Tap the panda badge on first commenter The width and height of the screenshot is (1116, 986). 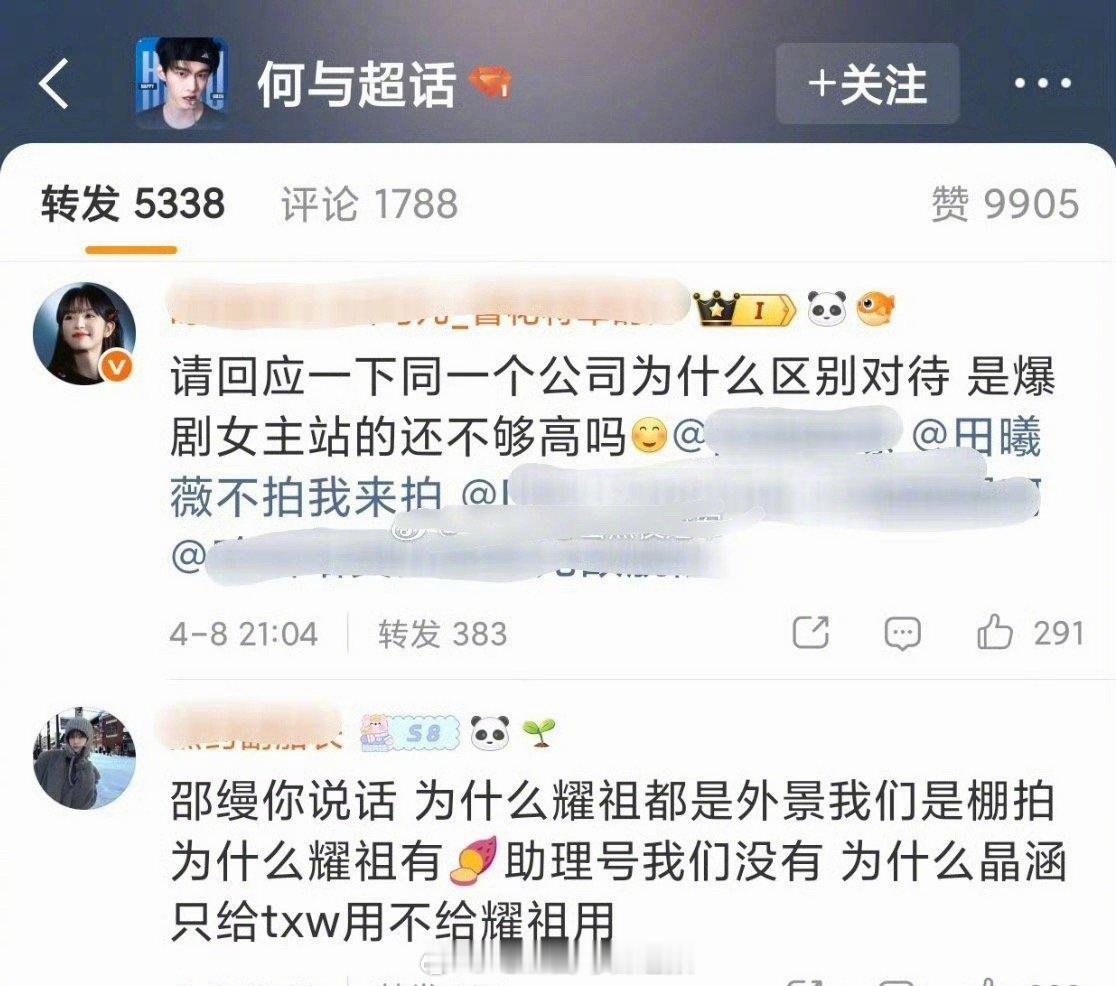pos(826,309)
